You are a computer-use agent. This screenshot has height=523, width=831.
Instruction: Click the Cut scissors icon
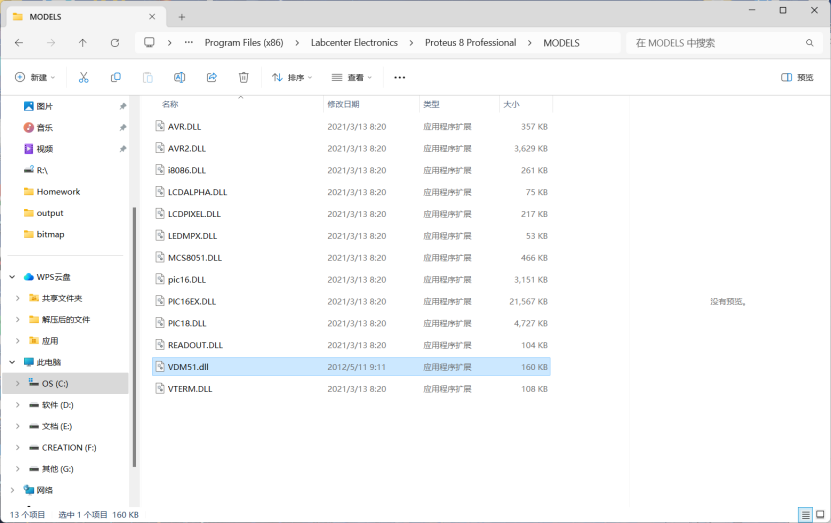point(83,77)
